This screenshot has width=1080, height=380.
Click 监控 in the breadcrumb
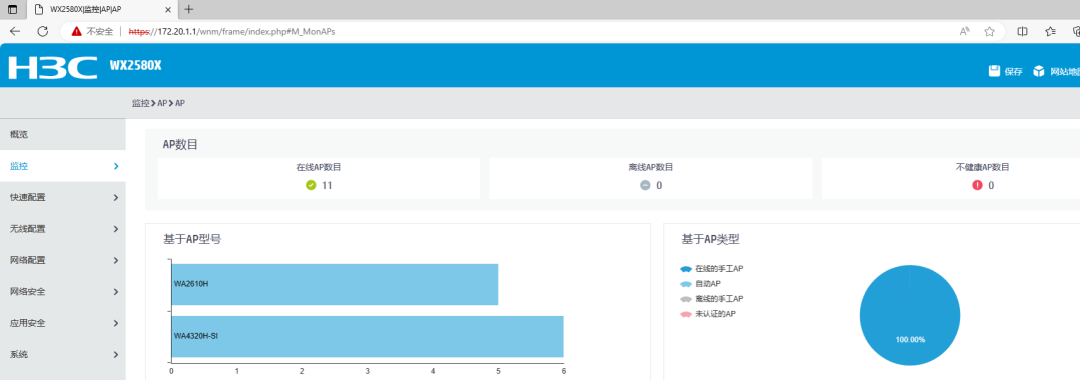coord(140,103)
